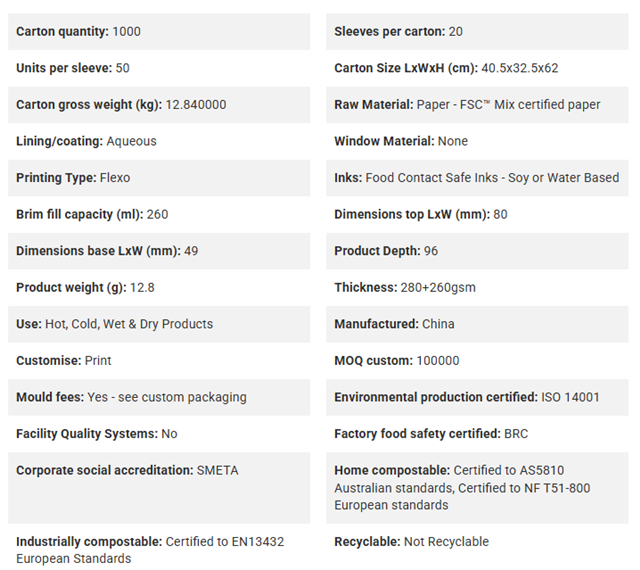Click the Corporate social accreditation SMETA cell

coord(159,488)
